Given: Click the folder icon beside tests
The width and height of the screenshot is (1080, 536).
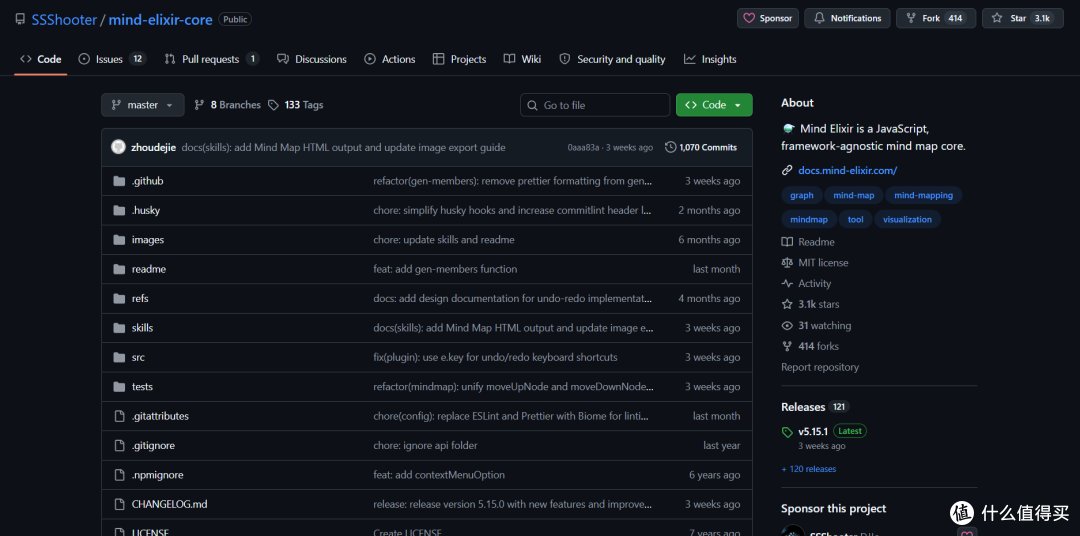Looking at the screenshot, I should click(x=119, y=386).
